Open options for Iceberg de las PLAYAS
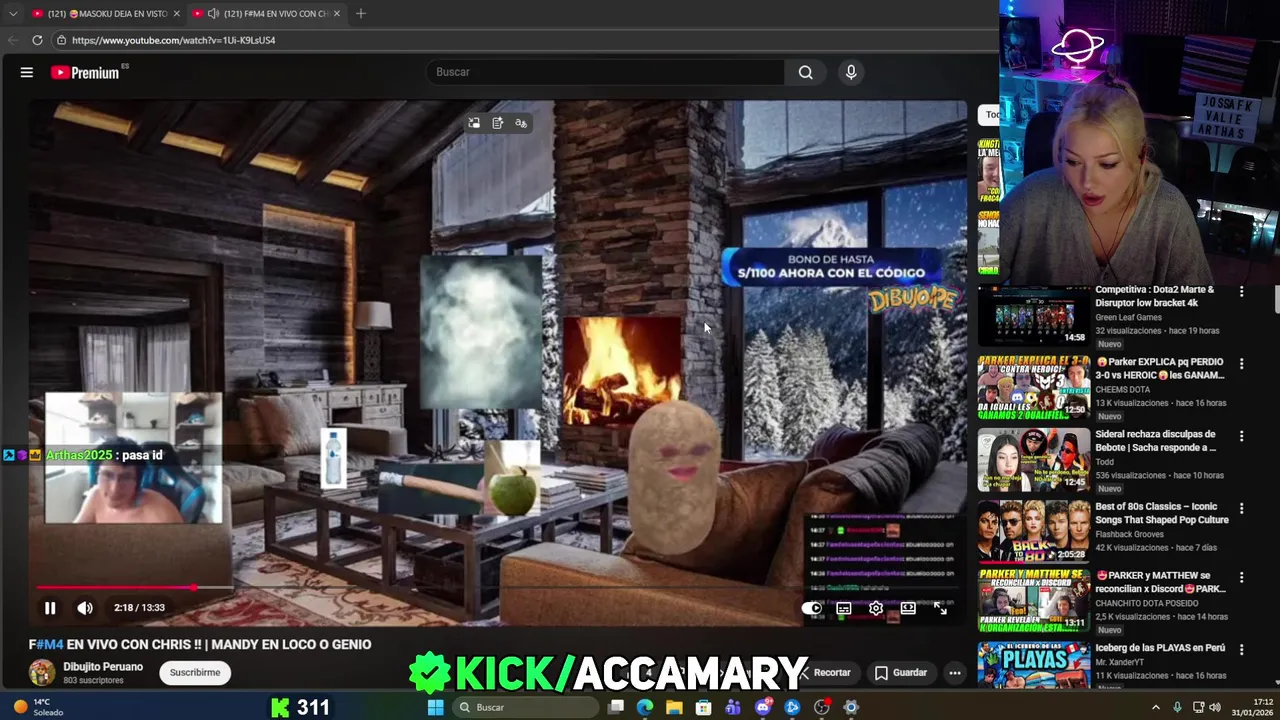1280x720 pixels. [1241, 650]
